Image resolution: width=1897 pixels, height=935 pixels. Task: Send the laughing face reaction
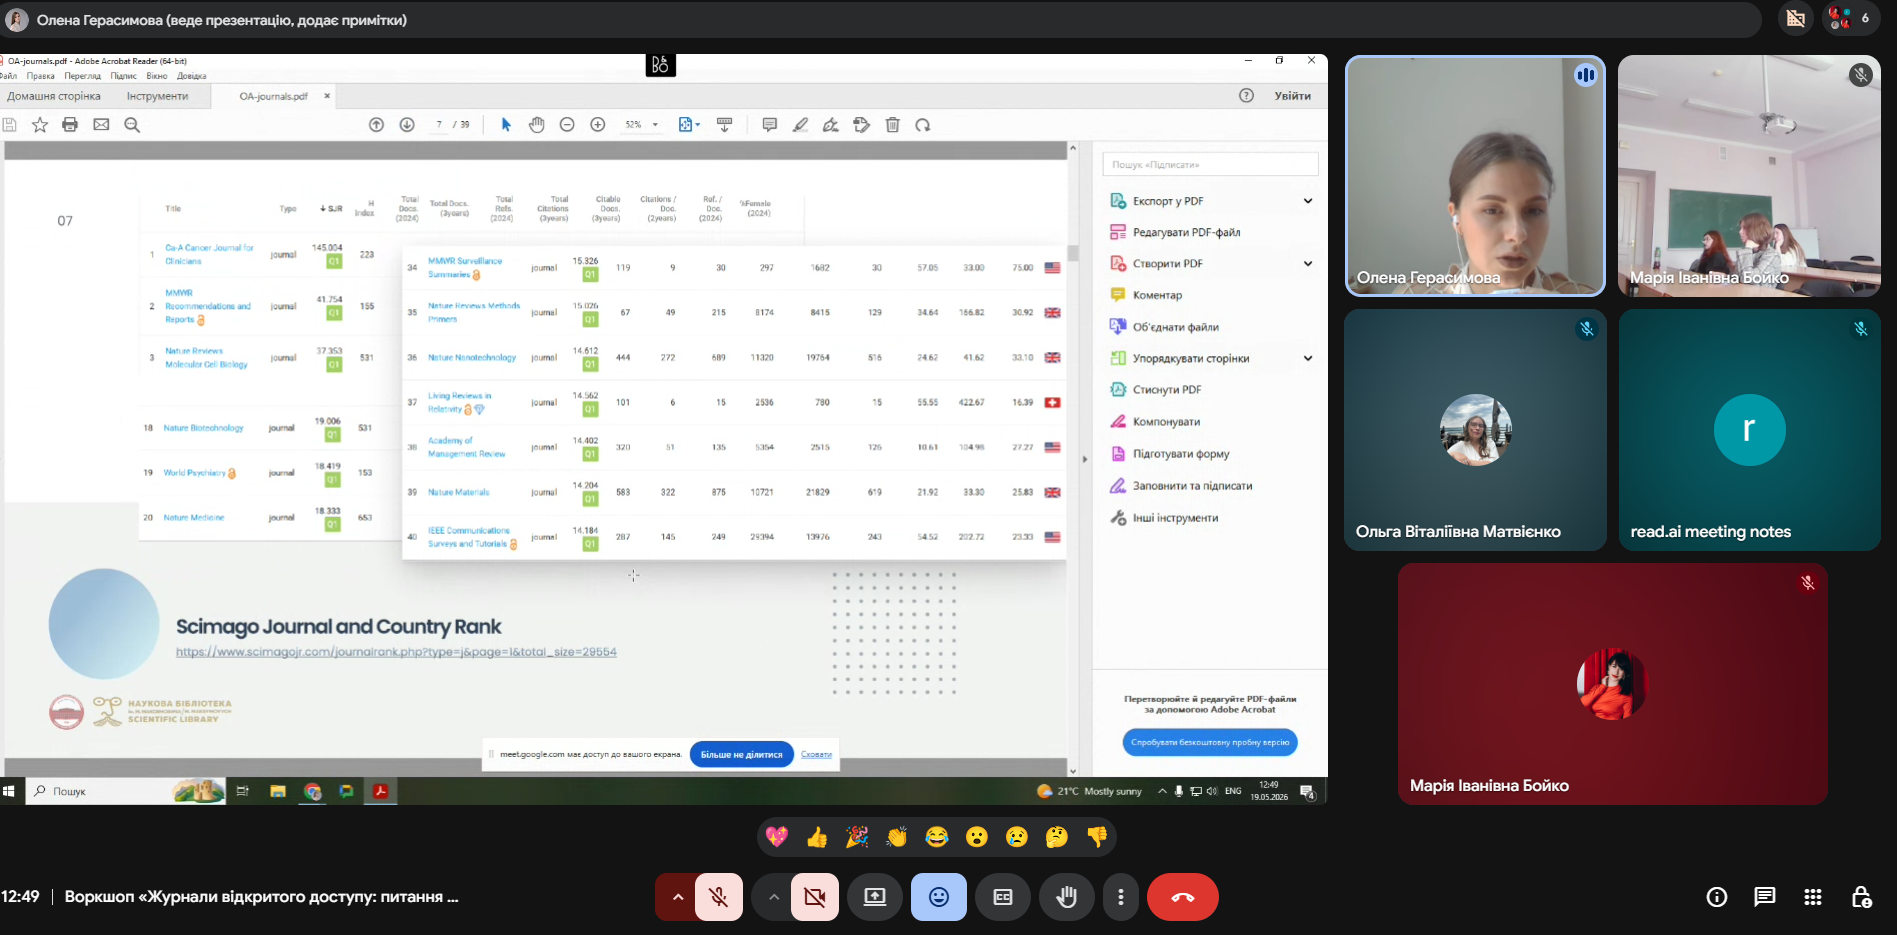point(937,837)
